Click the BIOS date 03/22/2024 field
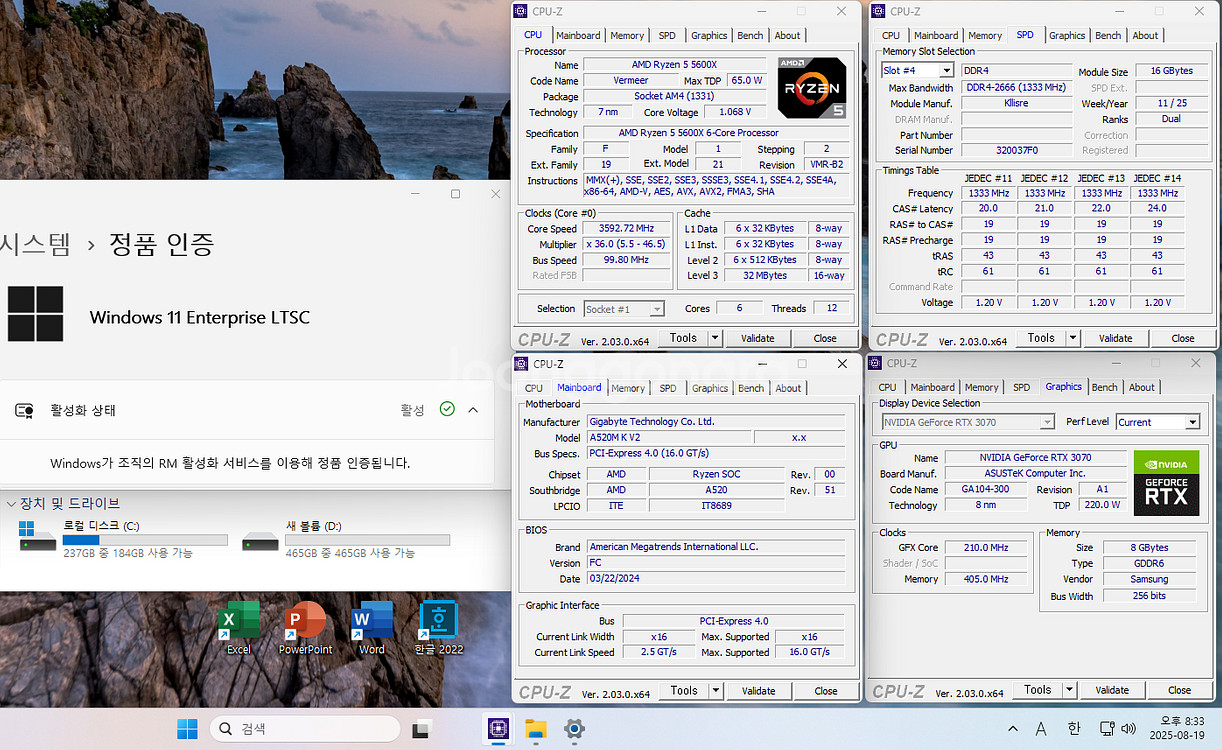 click(715, 579)
